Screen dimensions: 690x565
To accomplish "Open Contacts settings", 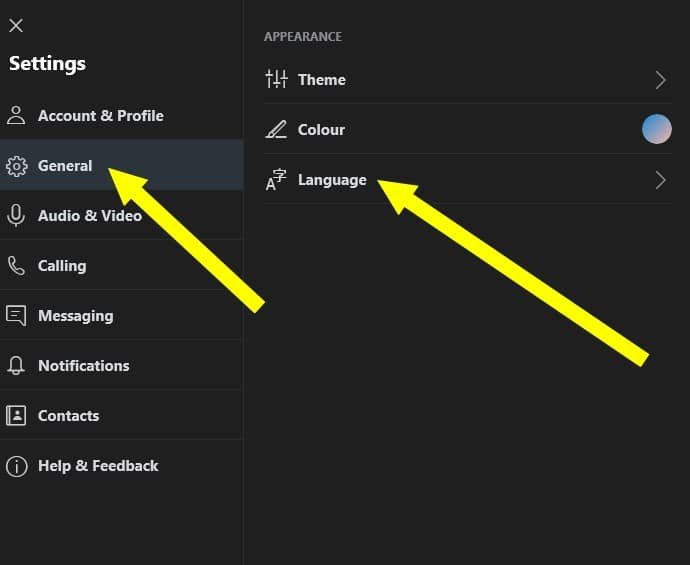I will point(121,415).
